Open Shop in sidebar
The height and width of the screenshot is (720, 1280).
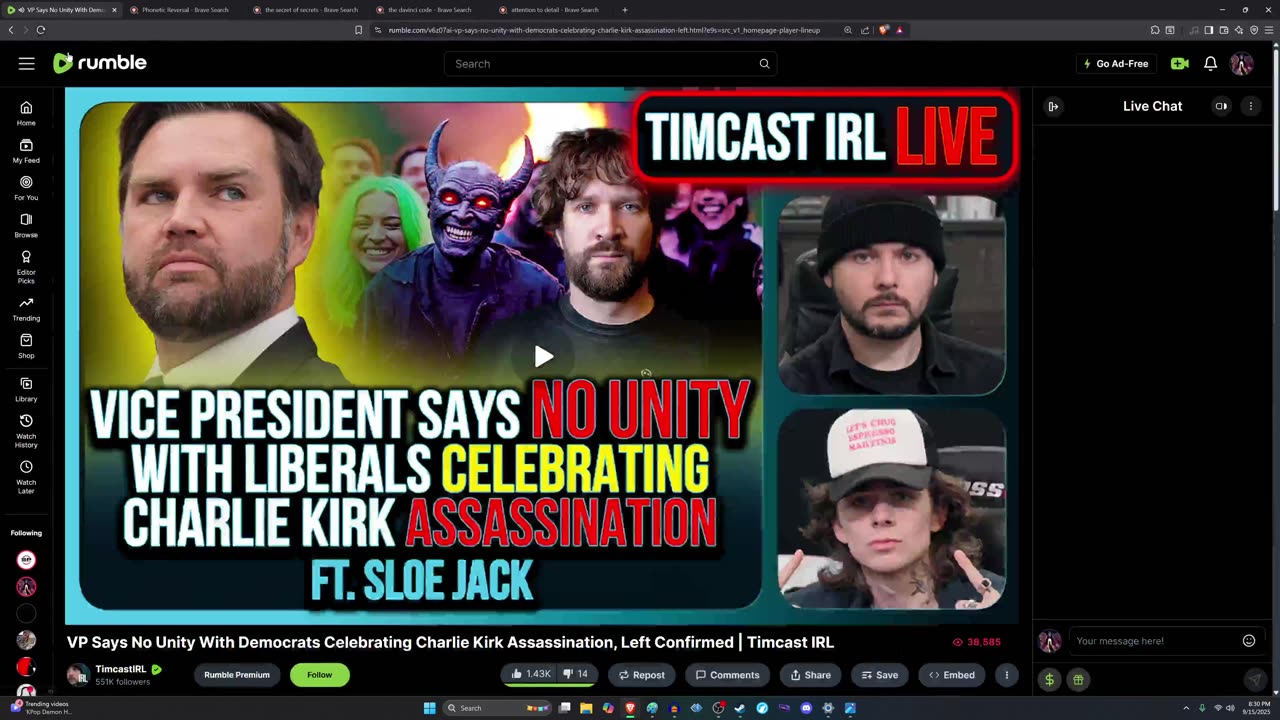point(26,346)
